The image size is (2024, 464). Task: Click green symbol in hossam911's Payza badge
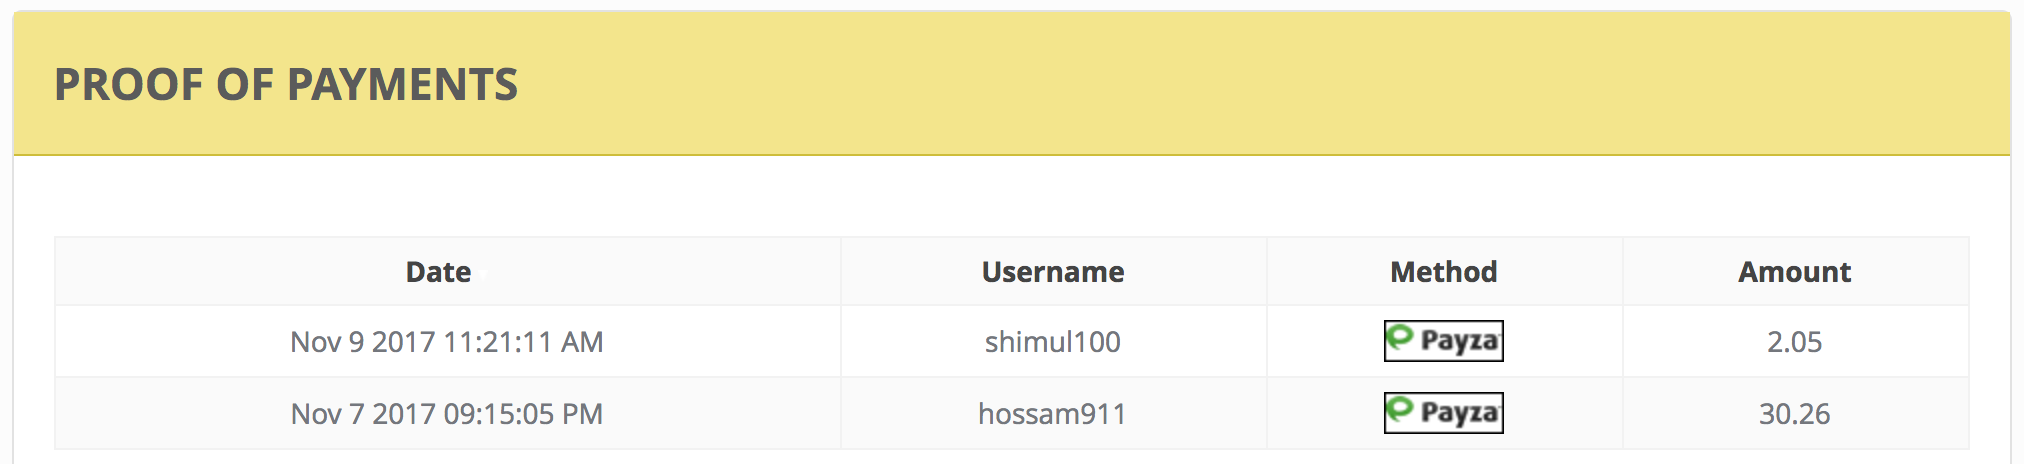tap(1400, 410)
